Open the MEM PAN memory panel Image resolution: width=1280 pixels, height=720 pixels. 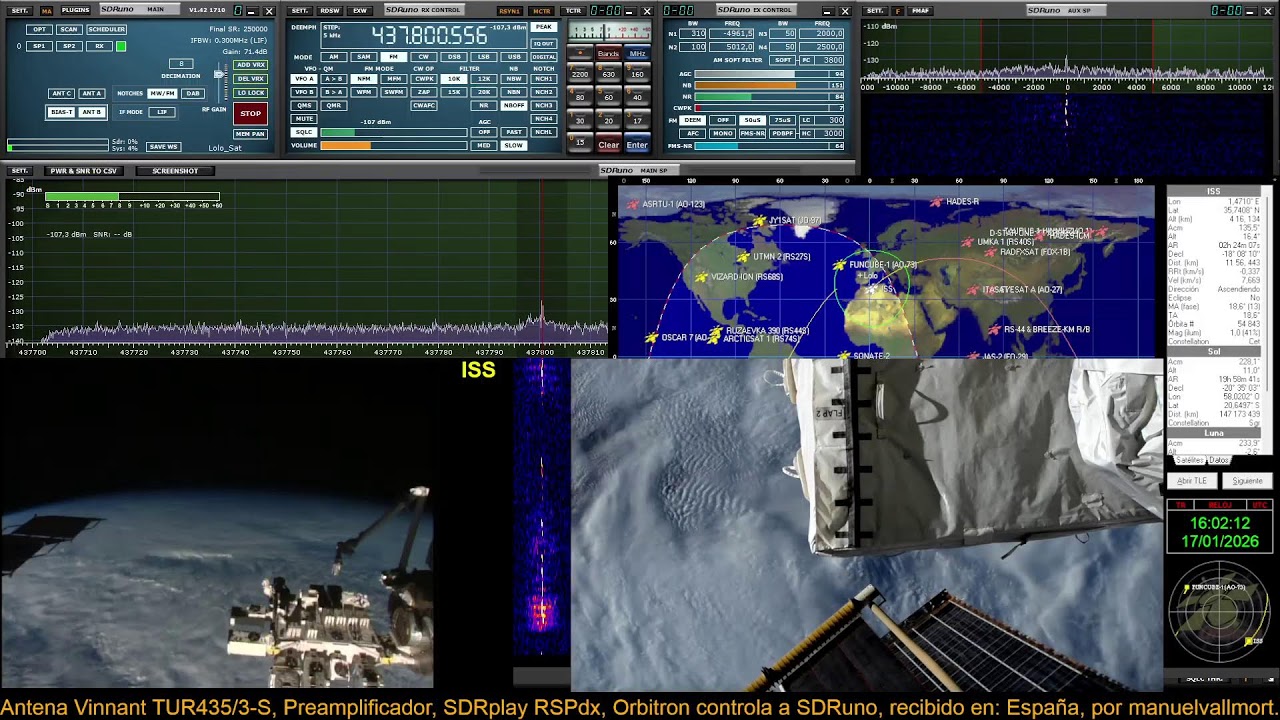click(250, 133)
